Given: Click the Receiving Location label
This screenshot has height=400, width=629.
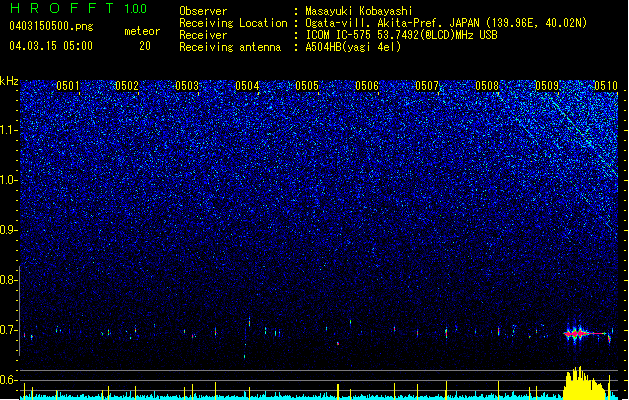Looking at the screenshot, I should coord(233,23).
